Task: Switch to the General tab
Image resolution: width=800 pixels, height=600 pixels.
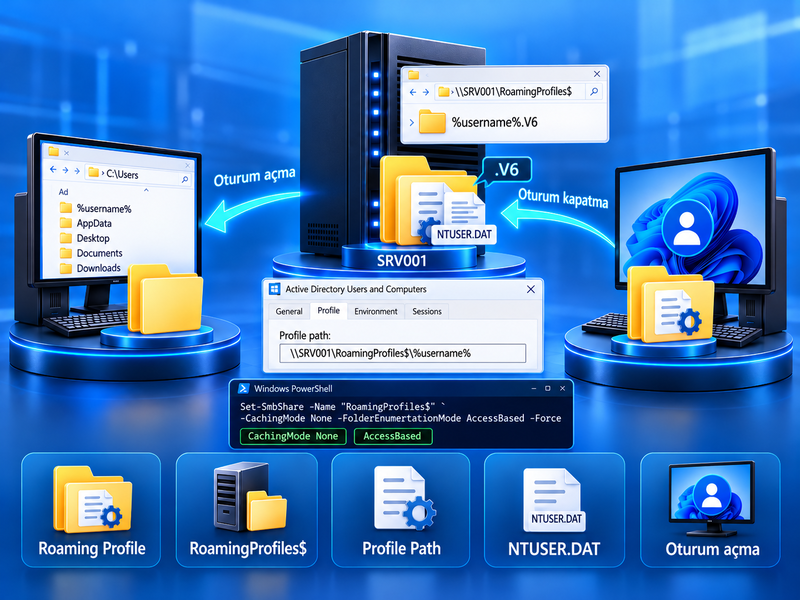Action: click(289, 311)
